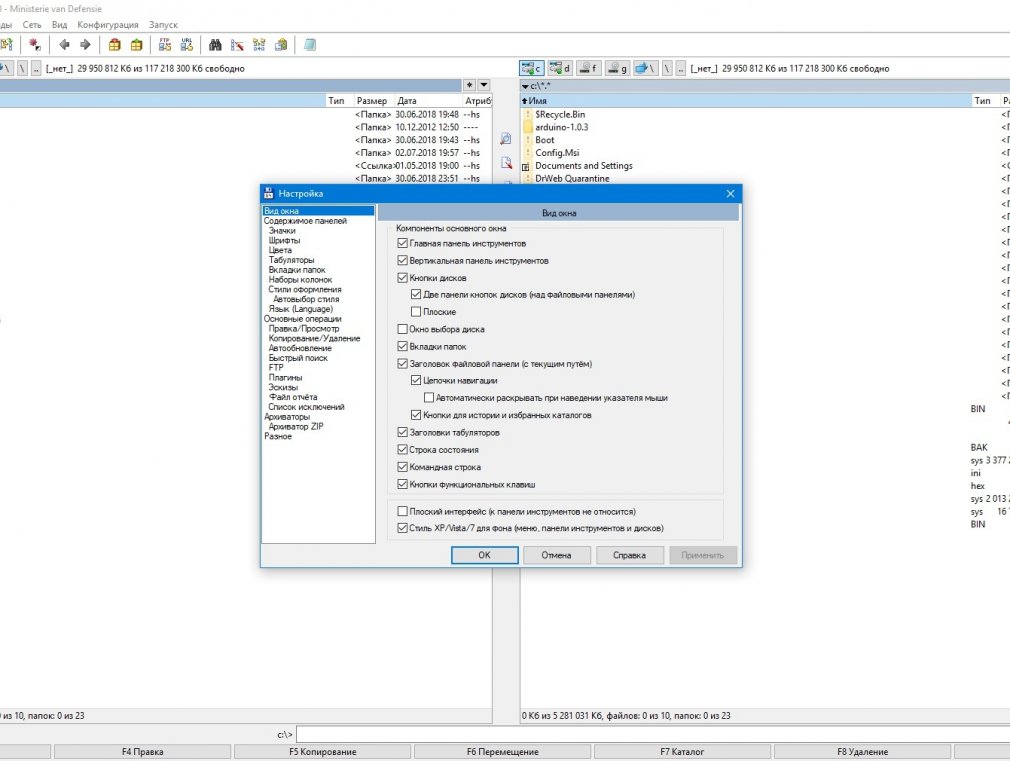Click the 'F7 Каталог' function key button
The height and width of the screenshot is (761, 1010).
682,751
